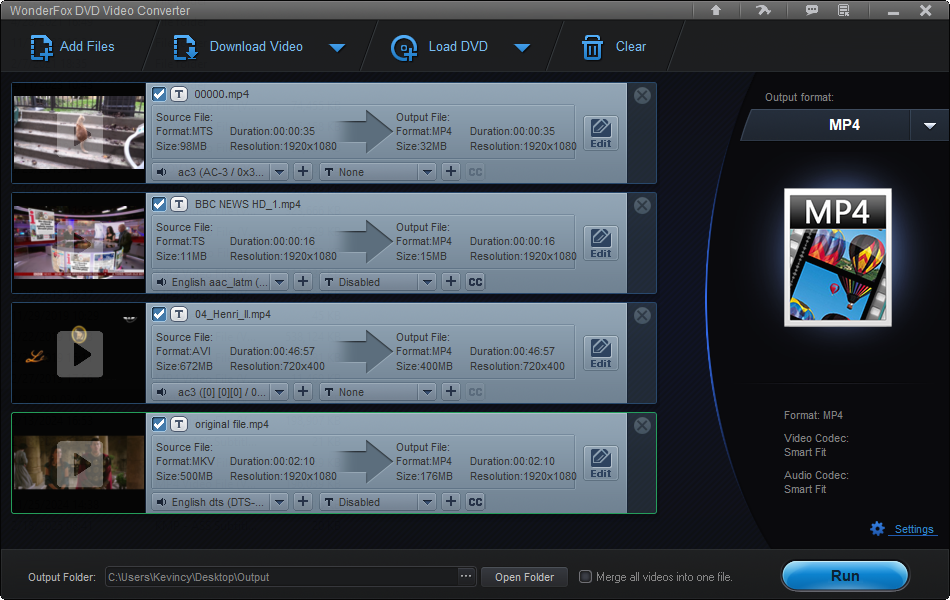Click the Load DVD disc icon
This screenshot has height=600, width=950.
pos(404,48)
